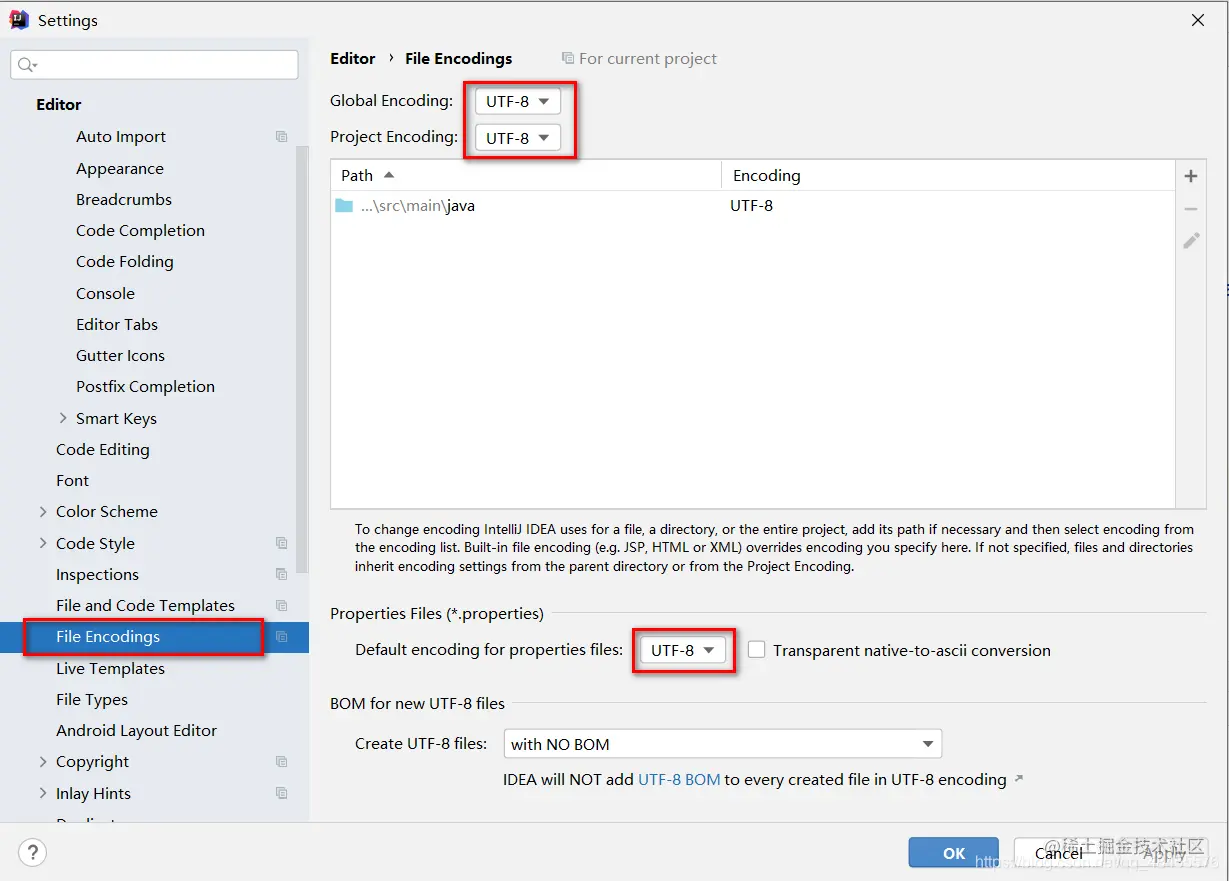Click the OK button
Viewport: 1229px width, 881px height.
[954, 853]
